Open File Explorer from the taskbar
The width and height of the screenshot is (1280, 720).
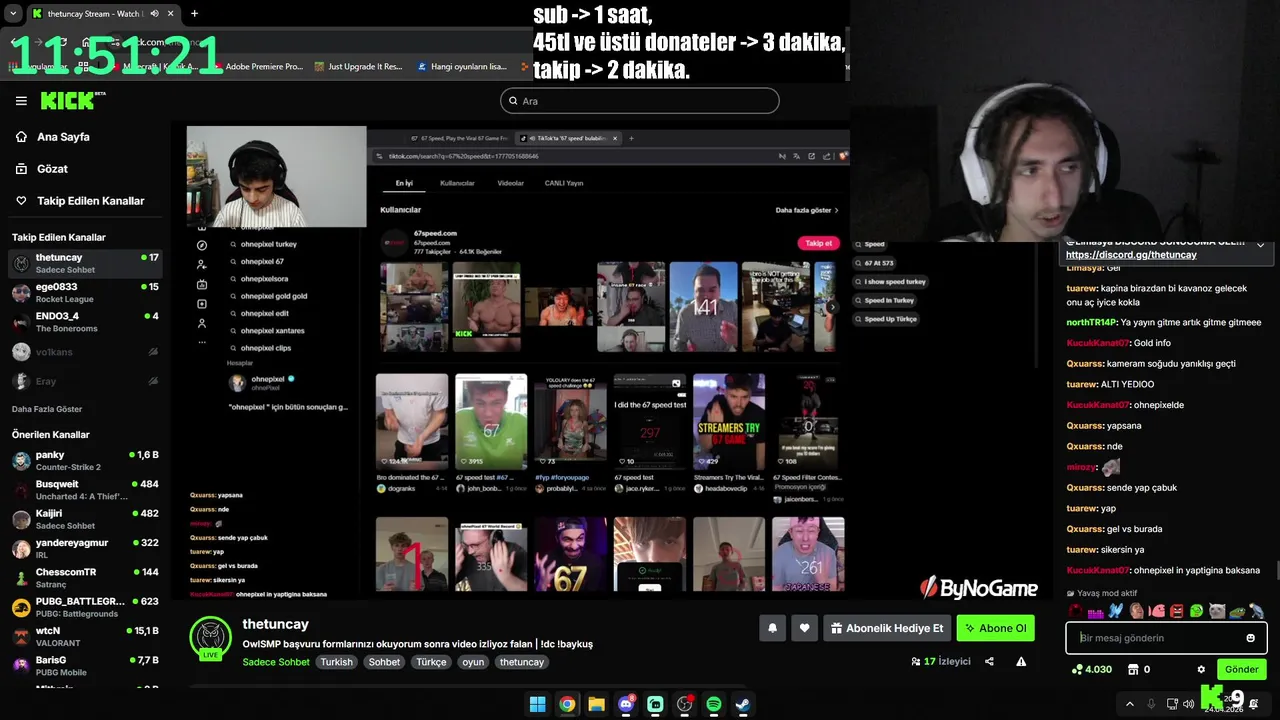pyautogui.click(x=596, y=704)
